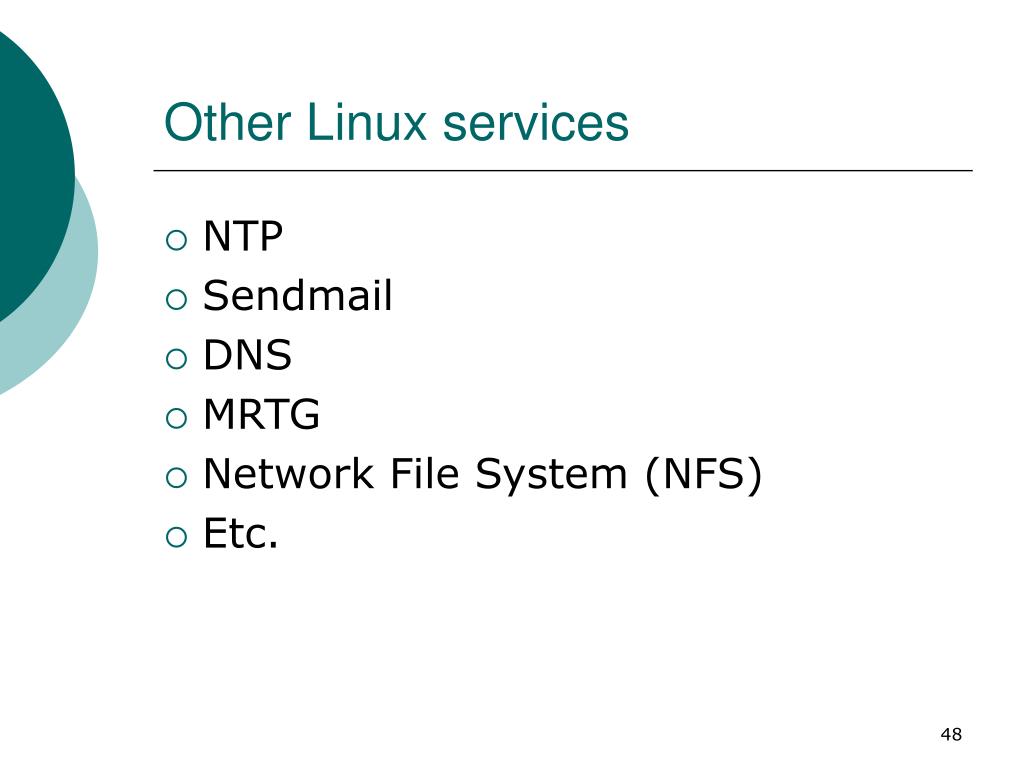This screenshot has height=768, width=1024.
Task: Click the slide number 48
Action: click(x=952, y=735)
